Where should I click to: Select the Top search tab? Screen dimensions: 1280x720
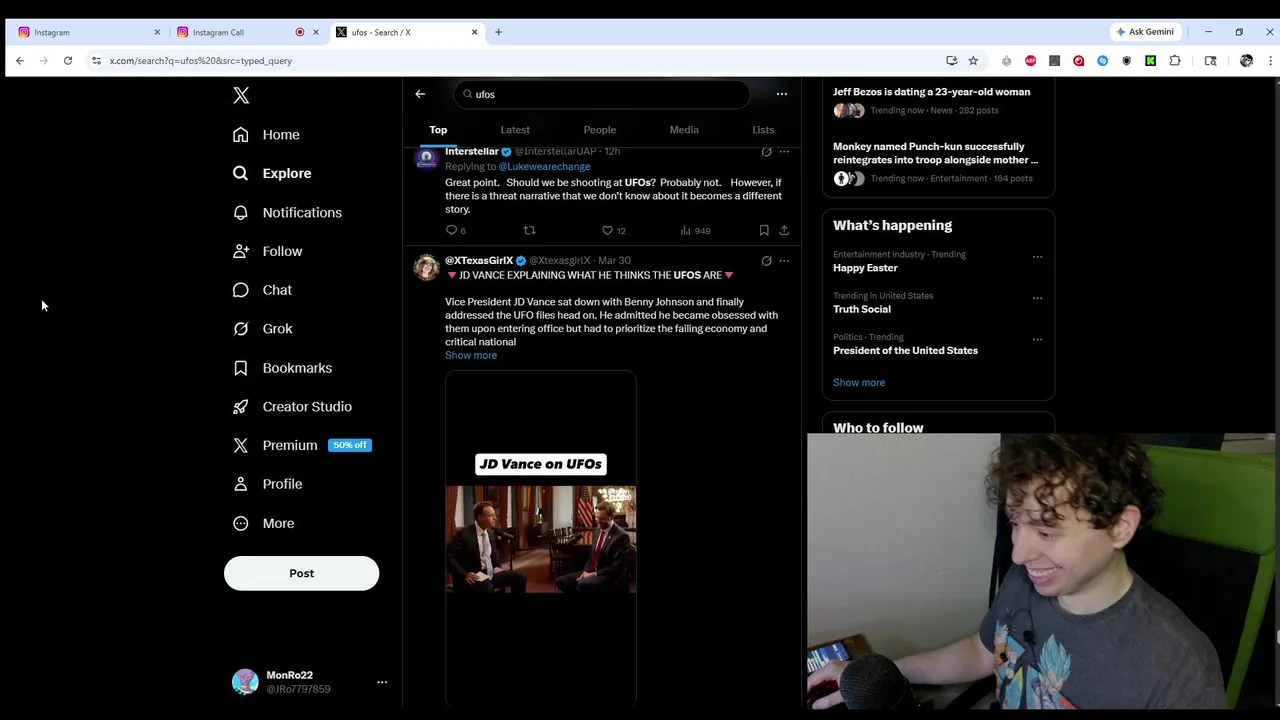coord(438,130)
